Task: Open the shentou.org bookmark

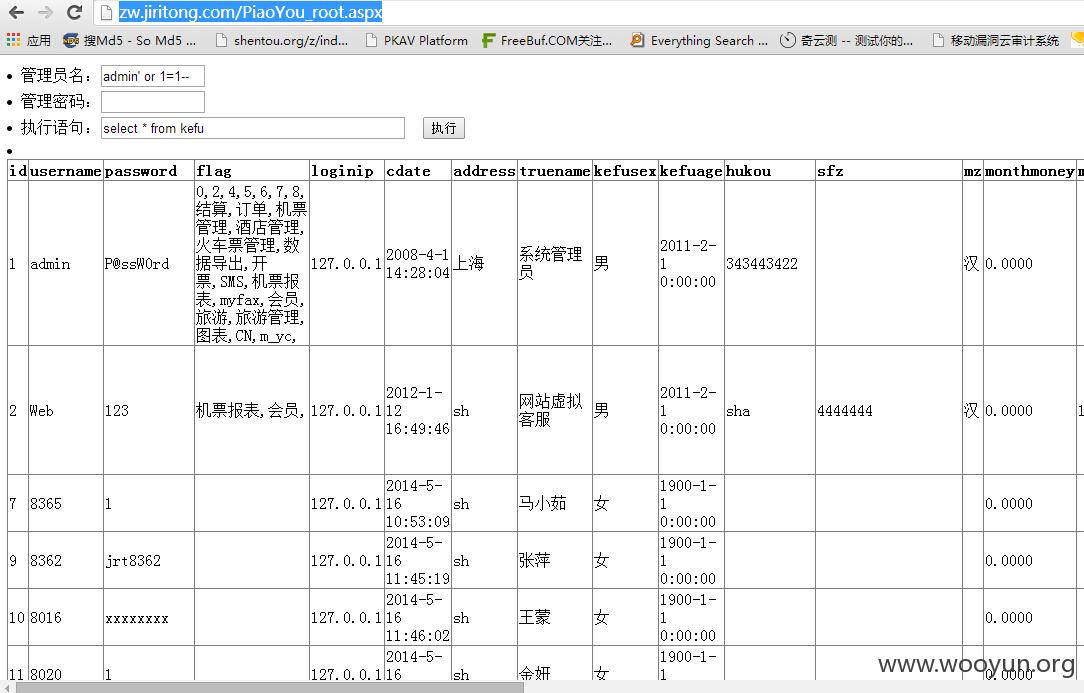Action: coord(281,41)
